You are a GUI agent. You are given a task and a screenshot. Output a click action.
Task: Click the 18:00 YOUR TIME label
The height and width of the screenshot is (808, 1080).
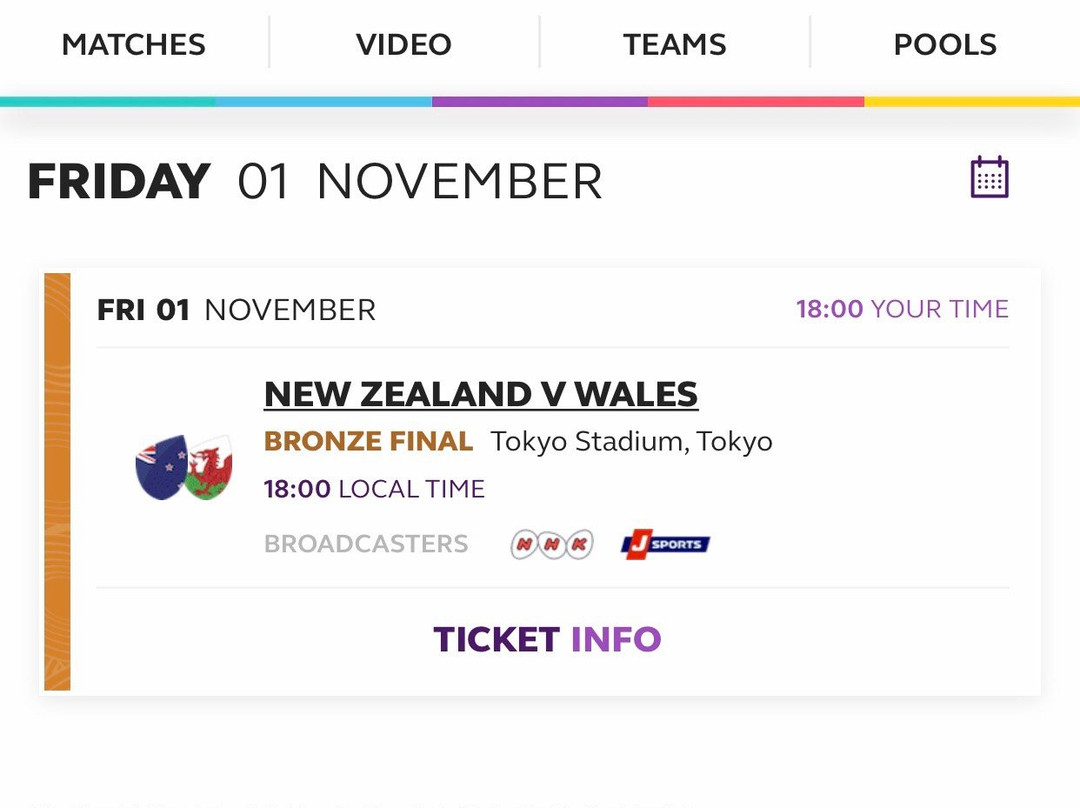click(902, 309)
